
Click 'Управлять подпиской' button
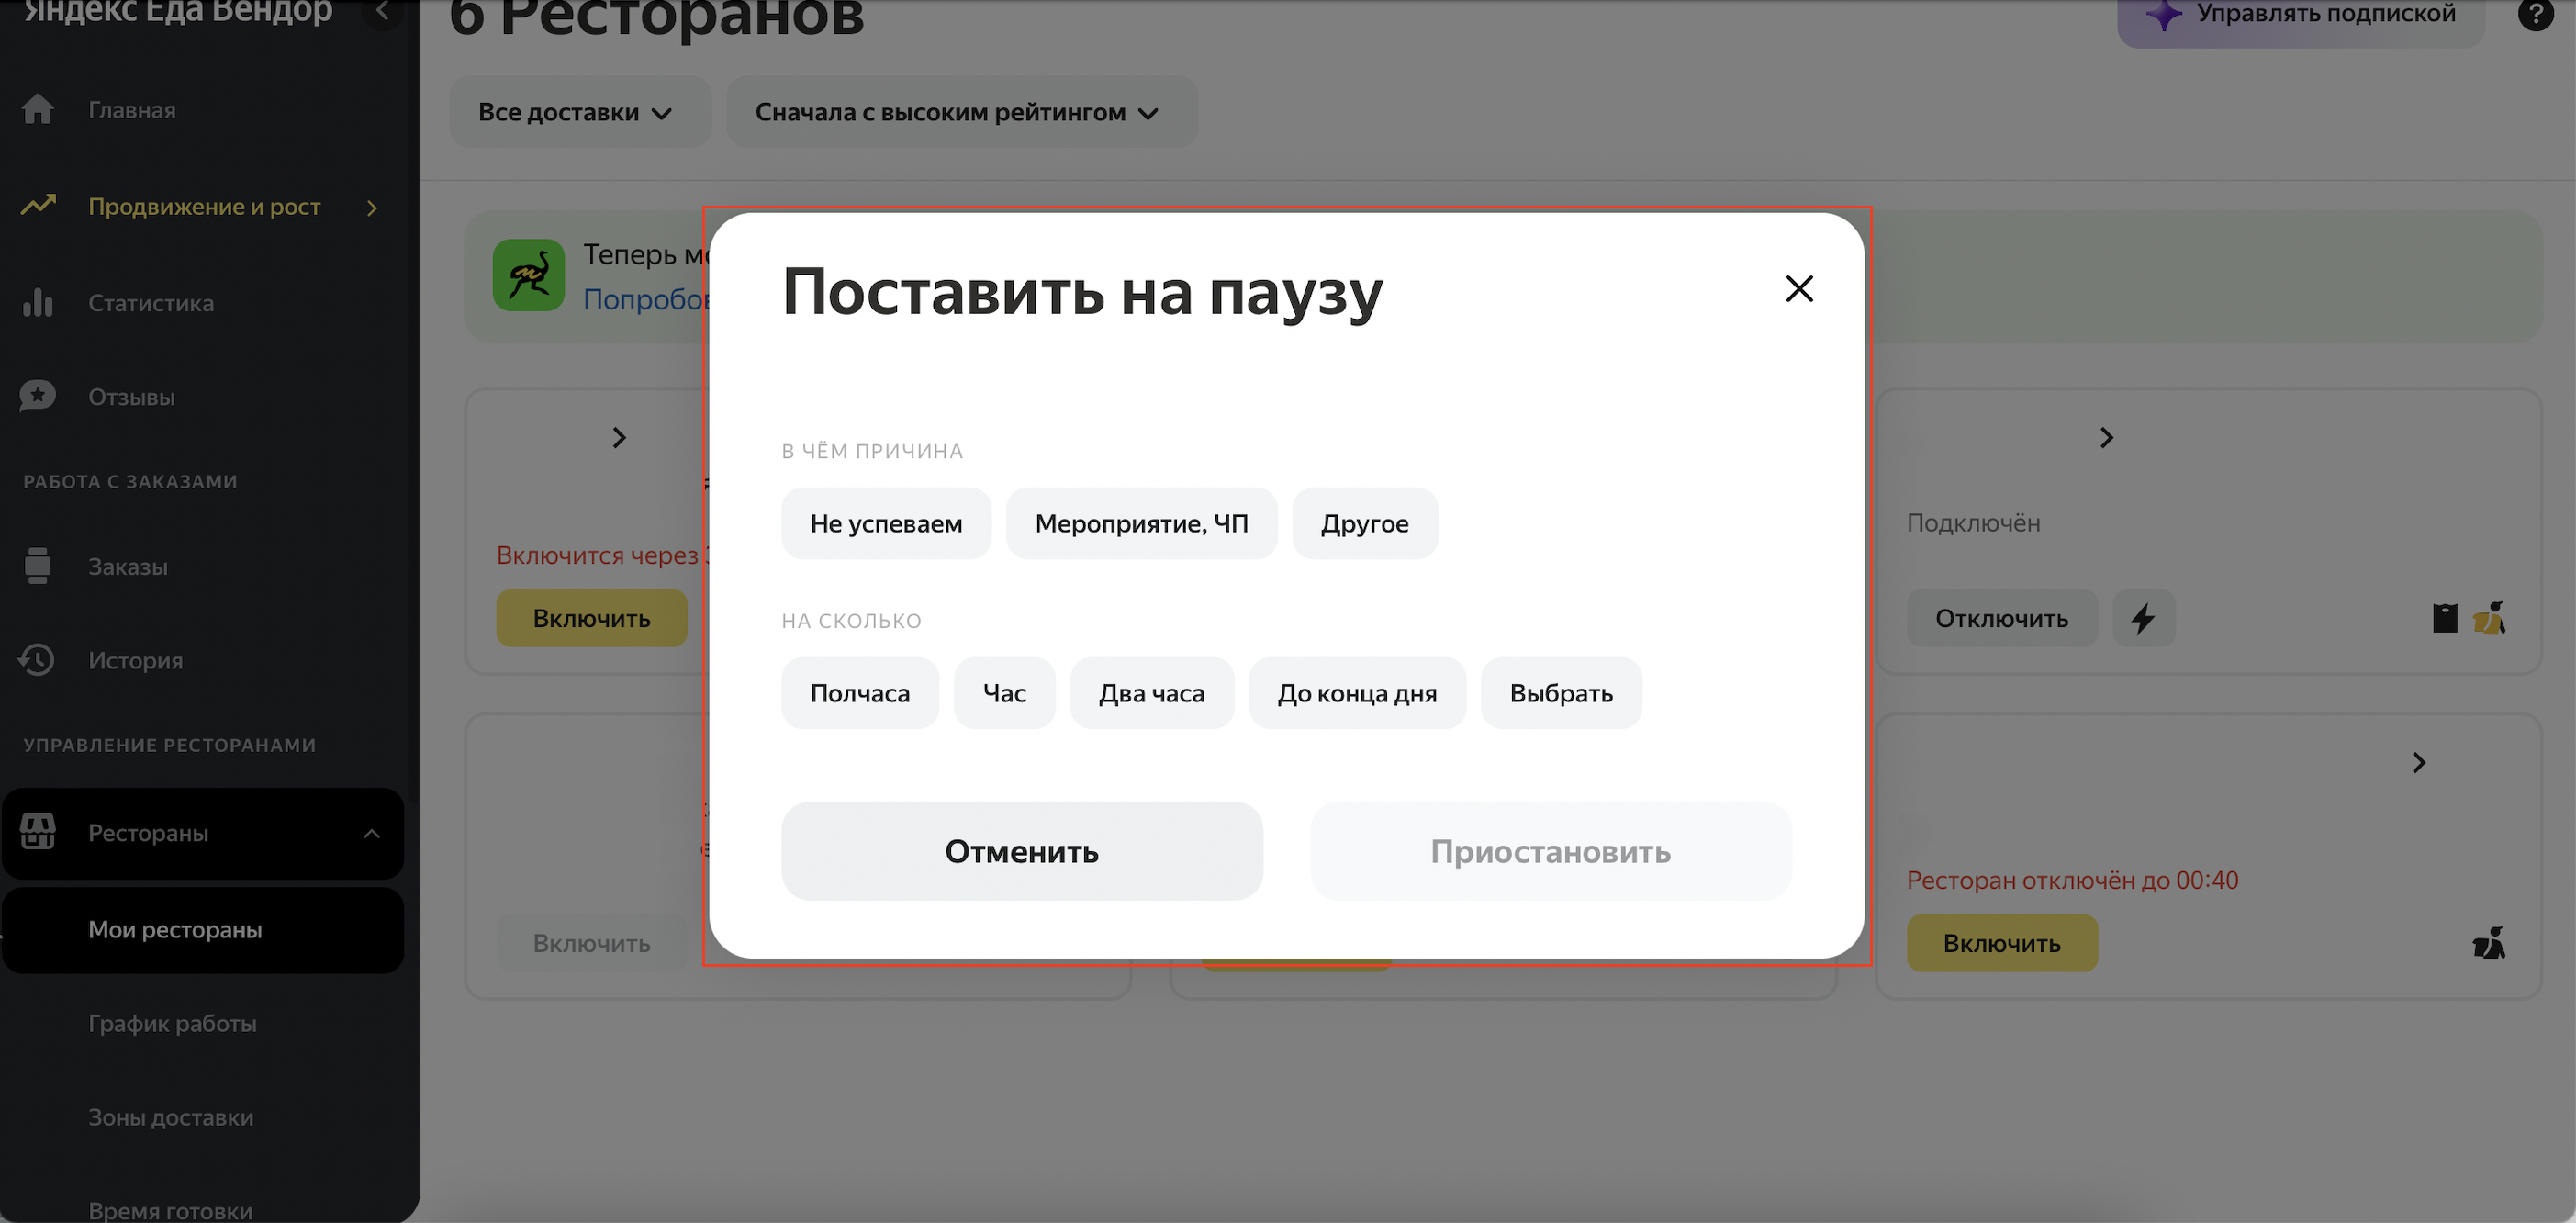tap(2300, 20)
